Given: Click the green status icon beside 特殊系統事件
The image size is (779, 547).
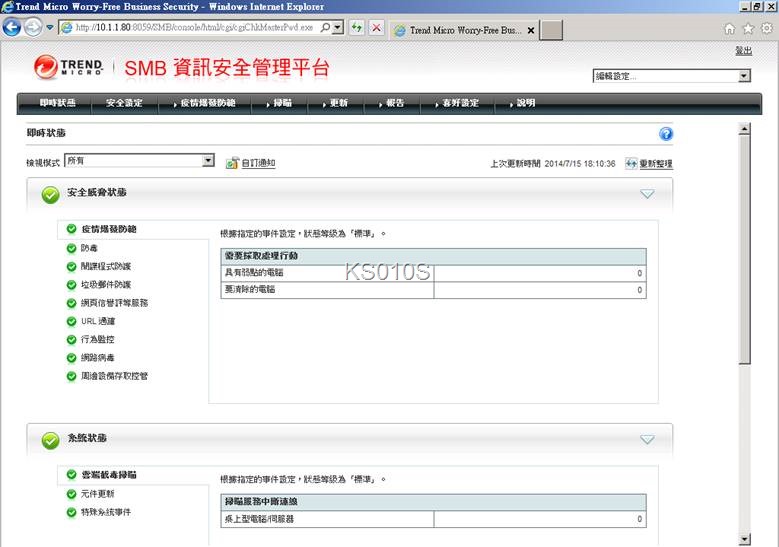Looking at the screenshot, I should click(72, 512).
